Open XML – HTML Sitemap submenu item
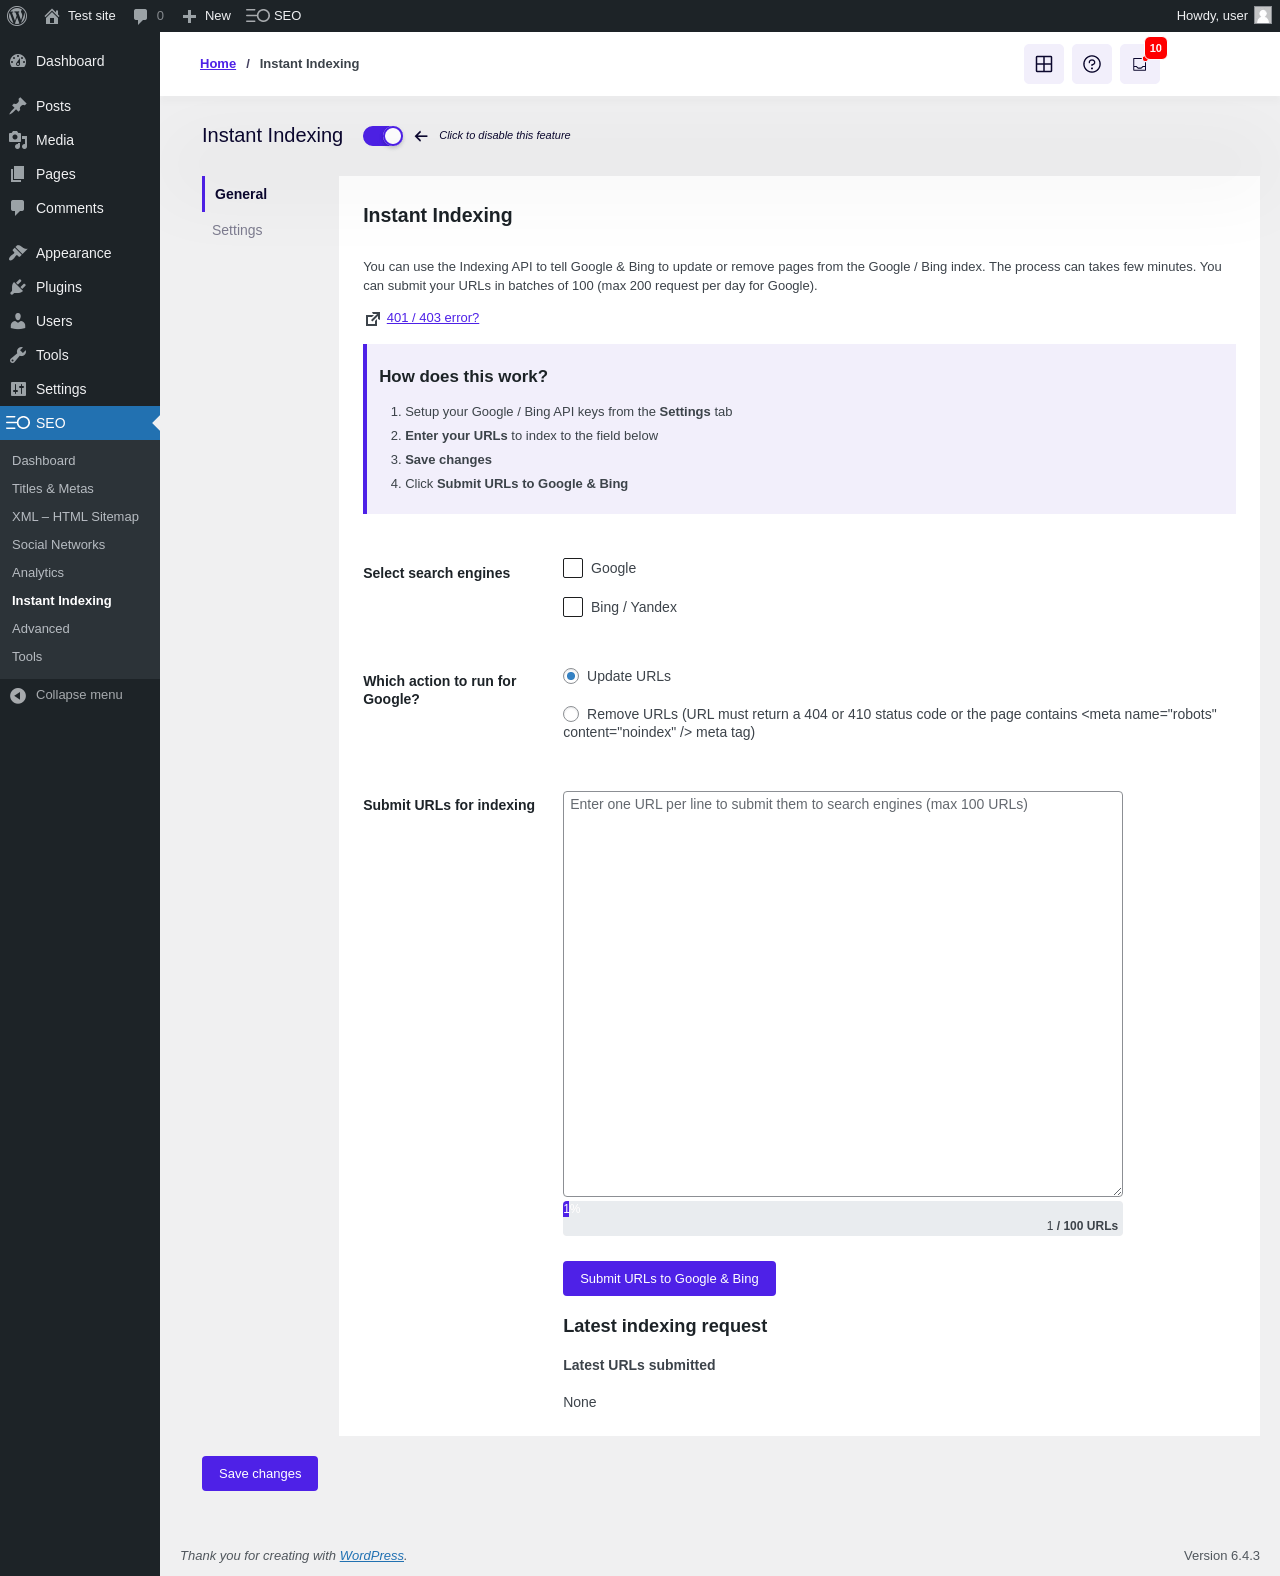Image resolution: width=1280 pixels, height=1576 pixels. click(75, 517)
